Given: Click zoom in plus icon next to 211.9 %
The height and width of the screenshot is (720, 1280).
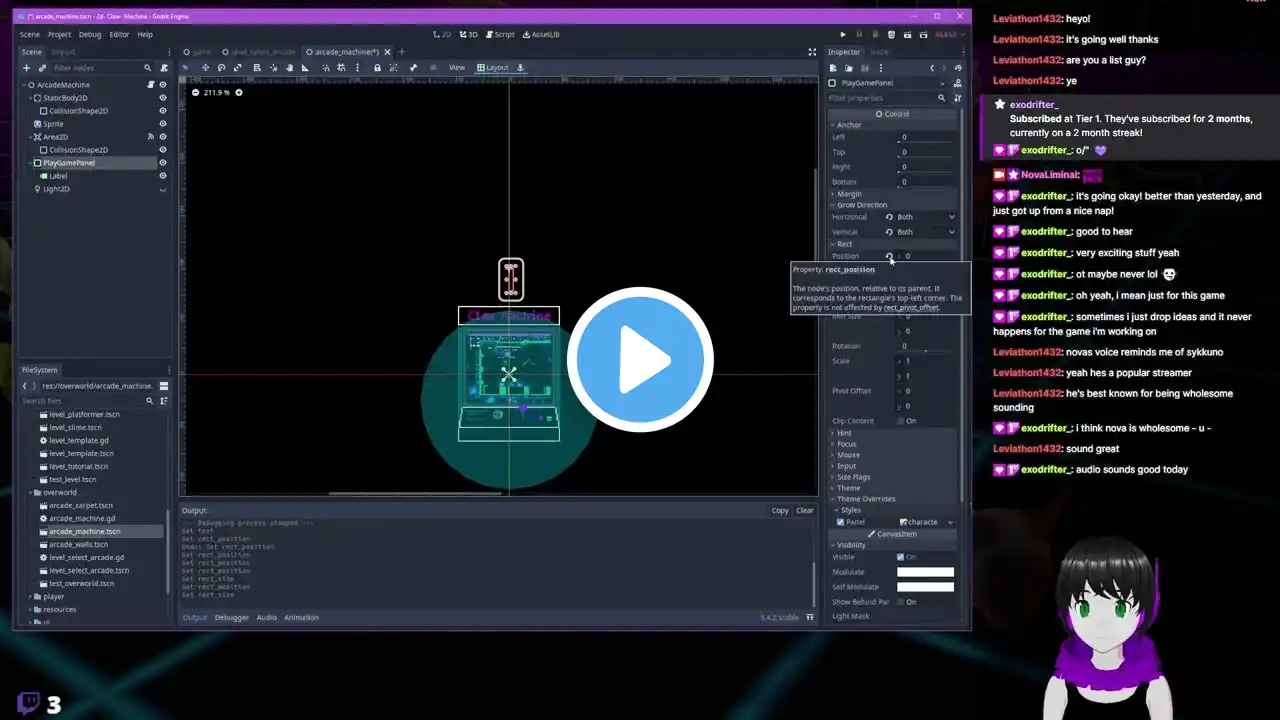Looking at the screenshot, I should (x=238, y=92).
